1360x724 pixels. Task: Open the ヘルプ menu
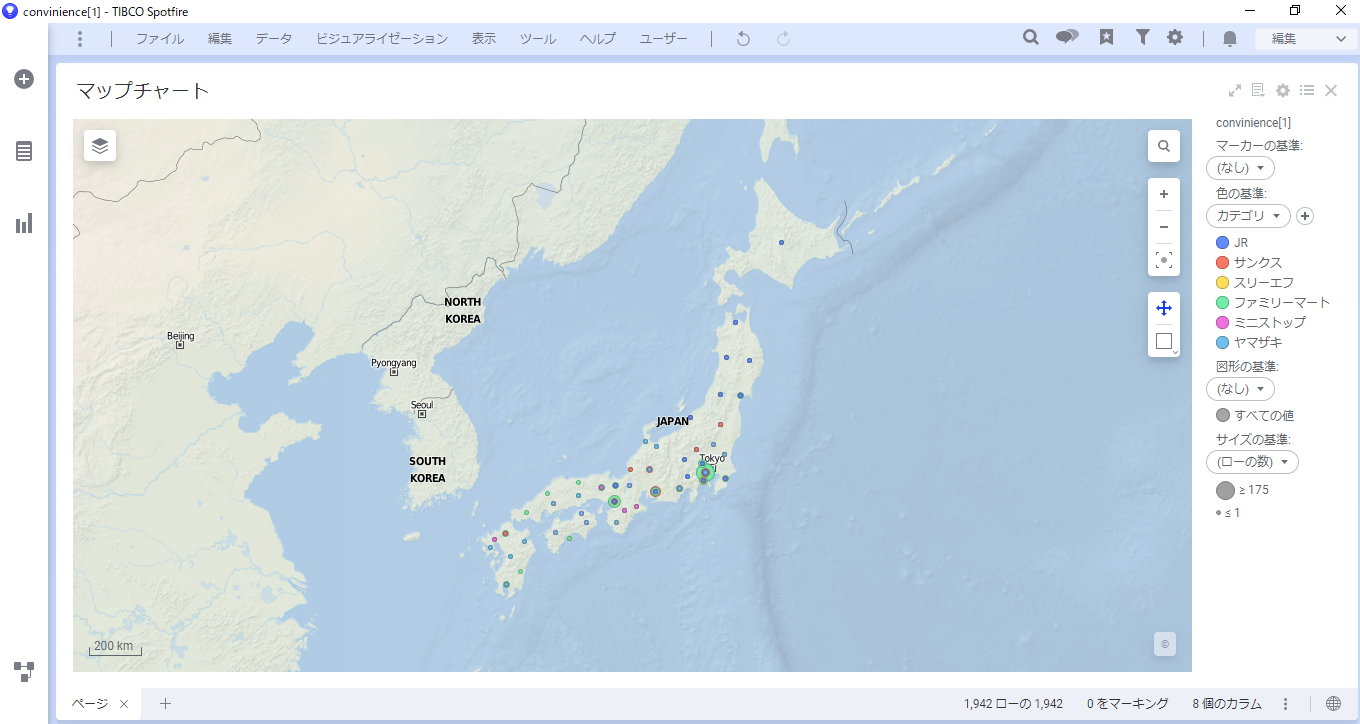click(598, 39)
